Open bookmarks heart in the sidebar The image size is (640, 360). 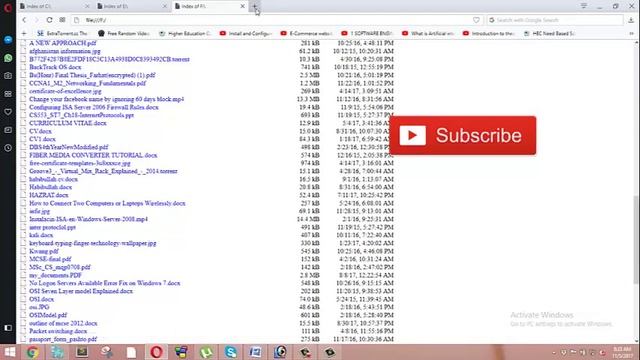tap(8, 112)
